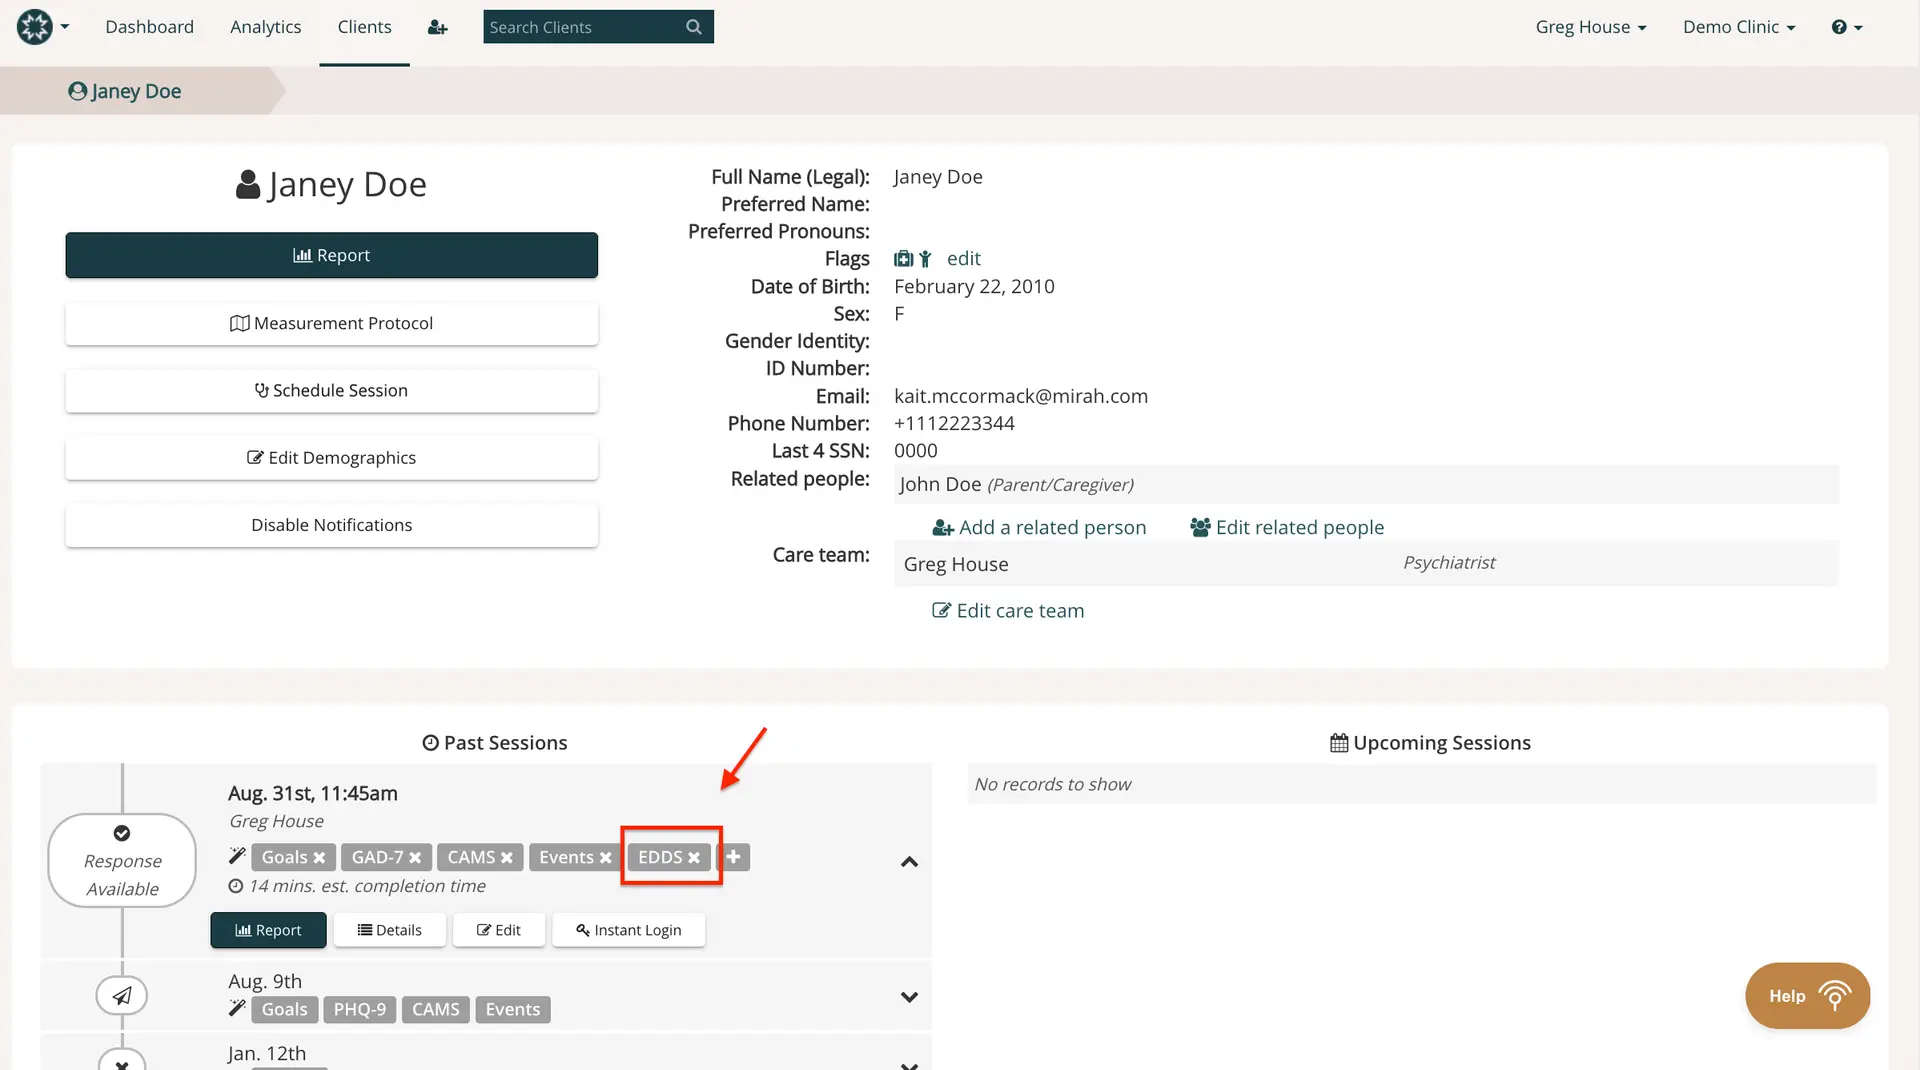Remove the EDDS measure tag
Image resolution: width=1920 pixels, height=1070 pixels.
[x=695, y=857]
